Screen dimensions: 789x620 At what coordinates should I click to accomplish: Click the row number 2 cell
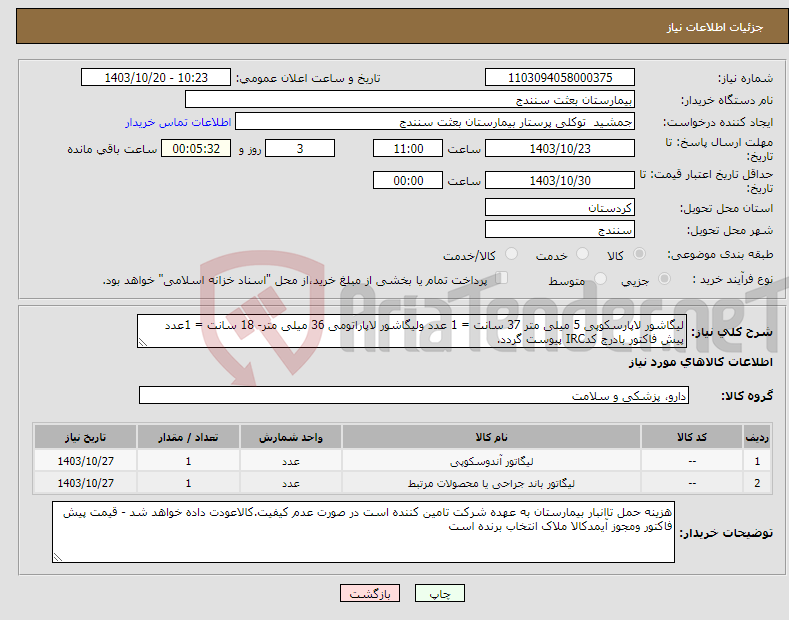click(757, 483)
